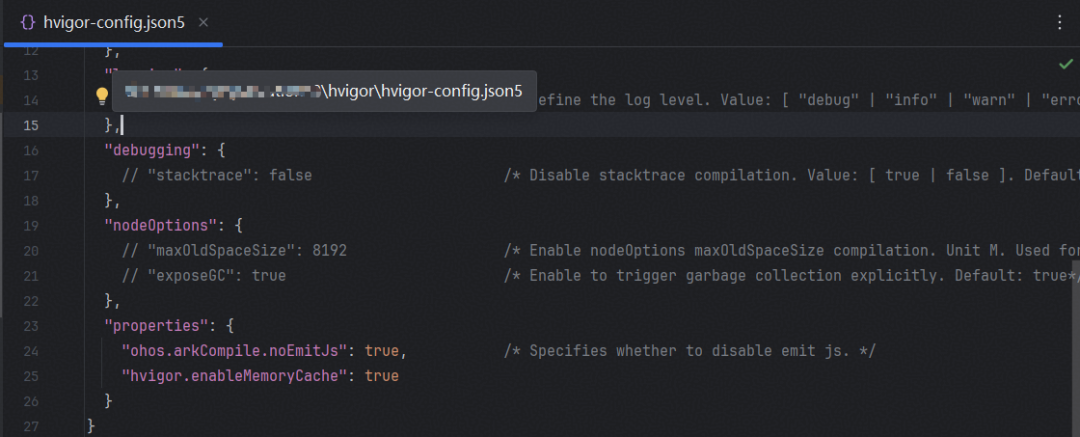Open the editor tabs more-options menu
Image resolution: width=1080 pixels, height=437 pixels.
pos(1059,22)
